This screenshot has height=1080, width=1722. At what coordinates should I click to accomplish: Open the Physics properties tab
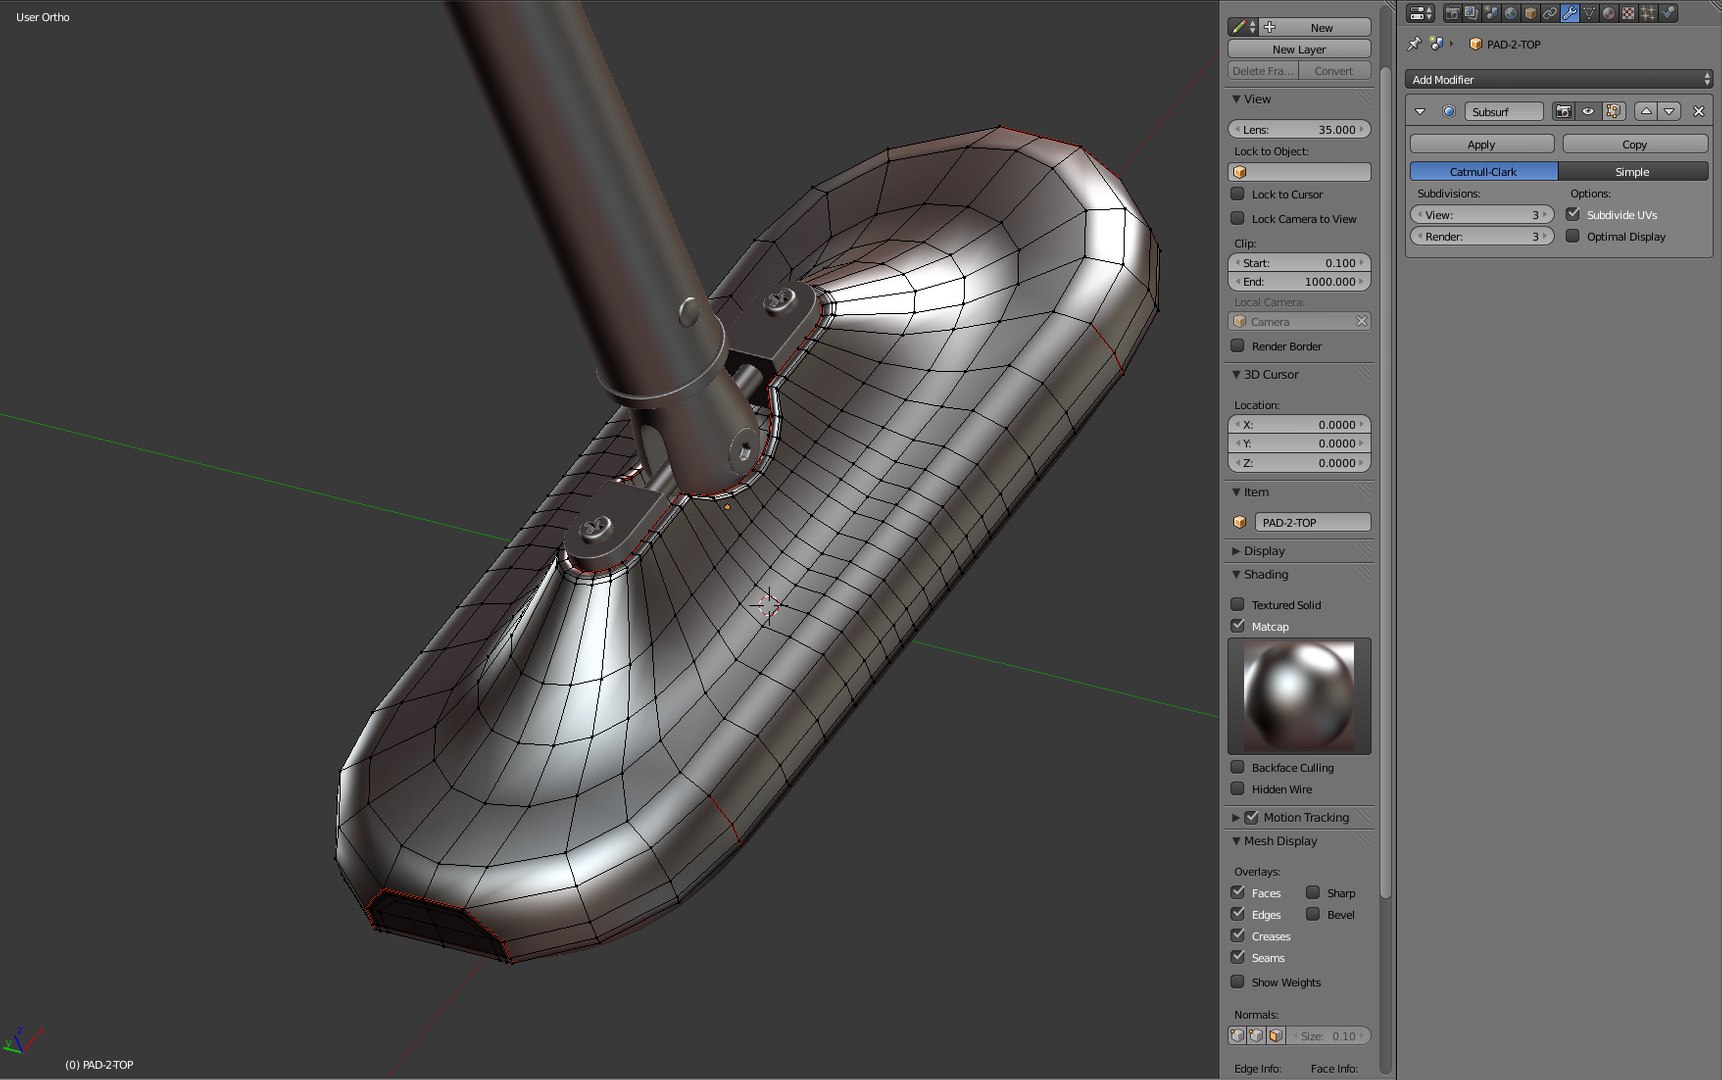(1667, 13)
